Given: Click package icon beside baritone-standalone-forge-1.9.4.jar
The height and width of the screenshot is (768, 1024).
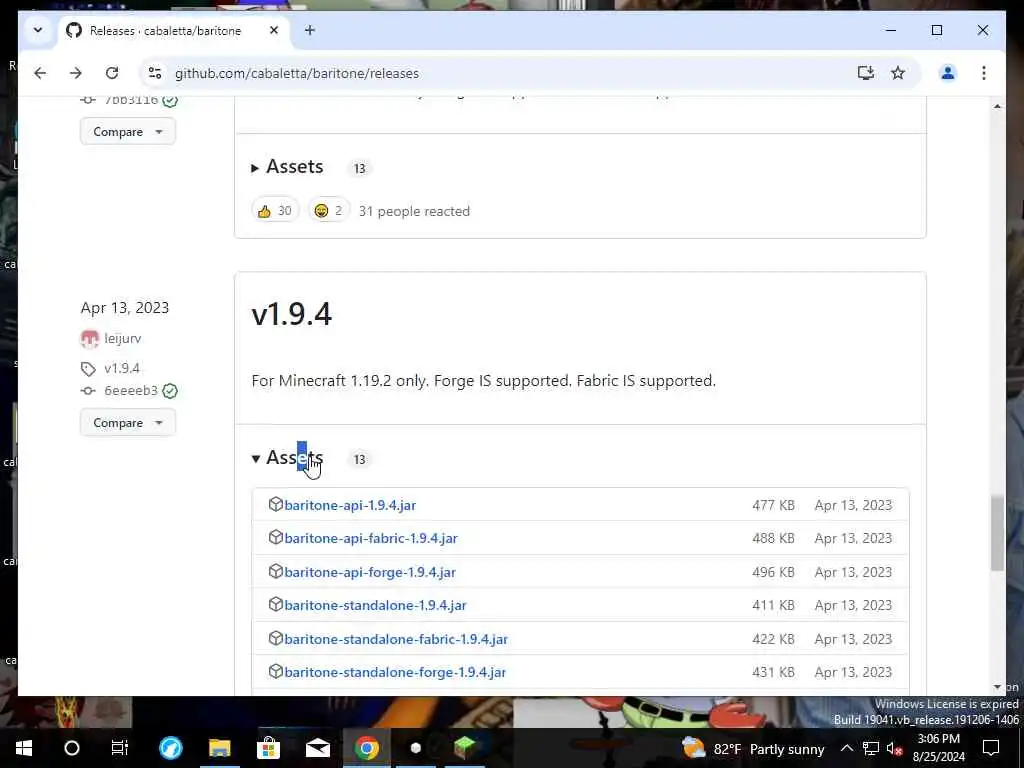Looking at the screenshot, I should [x=276, y=671].
